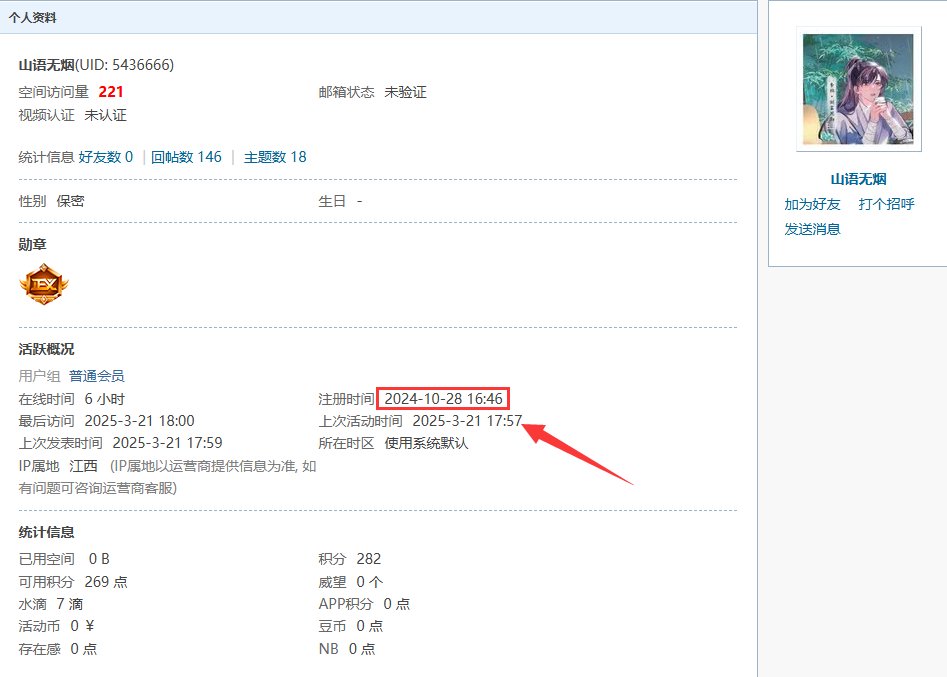Click the IP属地 江西 value
Screen dimensions: 947x677
click(84, 466)
